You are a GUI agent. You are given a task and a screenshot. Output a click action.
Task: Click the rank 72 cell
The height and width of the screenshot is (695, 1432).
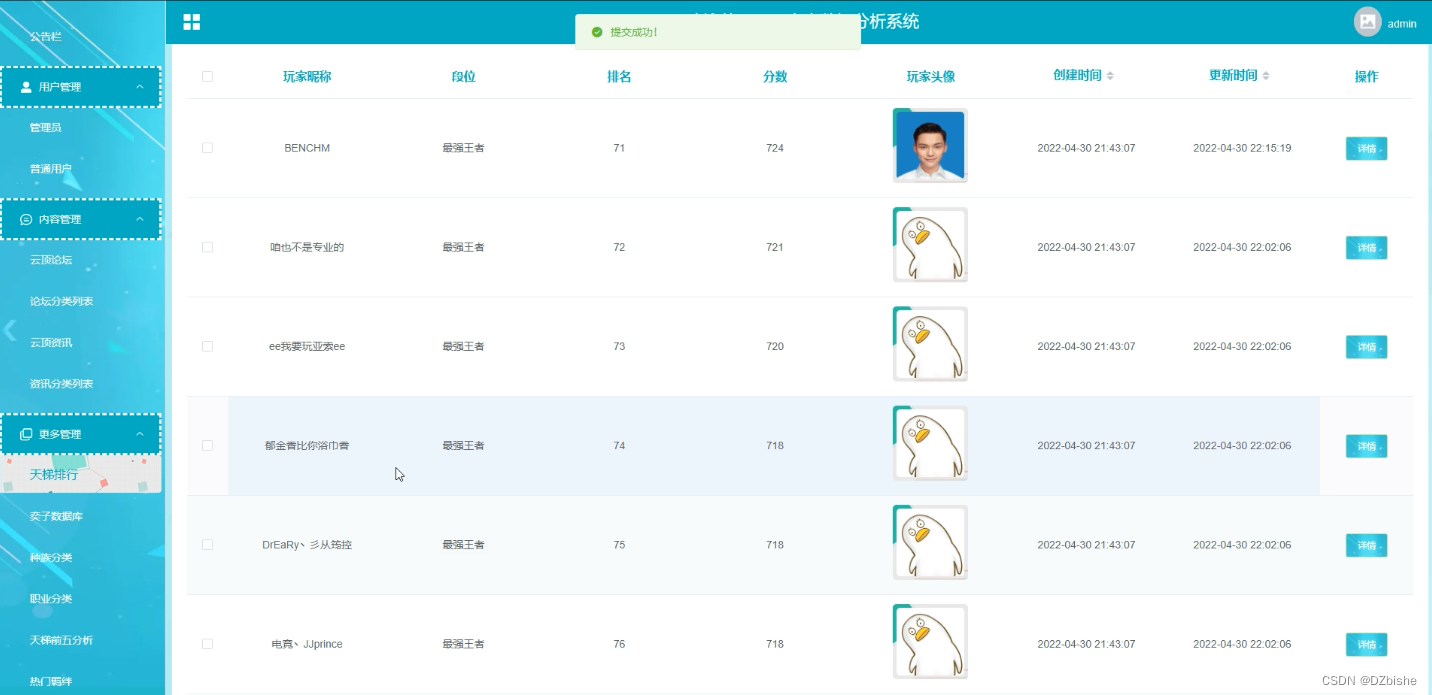[619, 247]
